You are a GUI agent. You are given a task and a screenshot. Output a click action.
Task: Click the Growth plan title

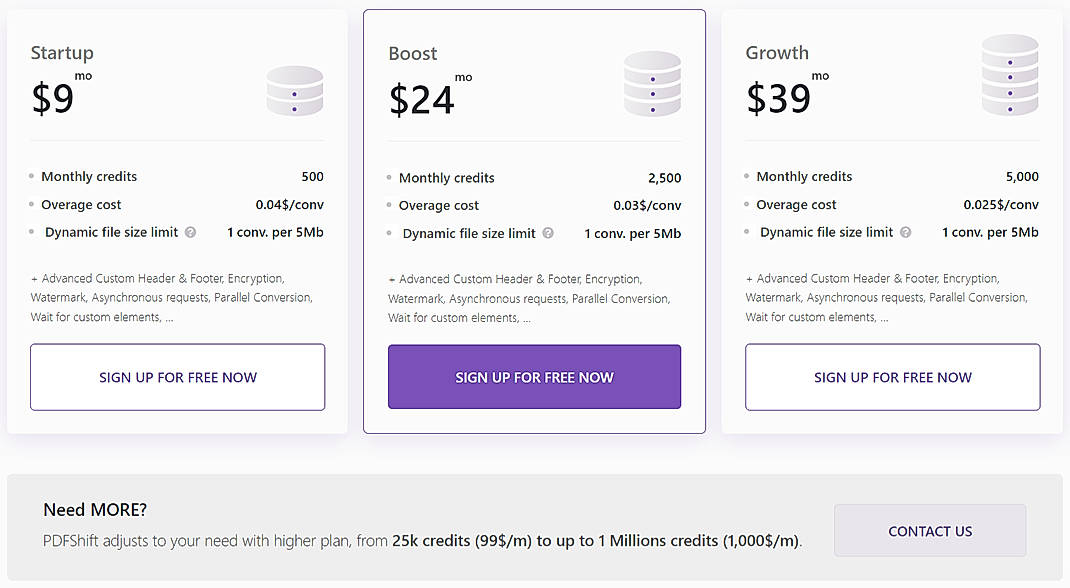pos(777,53)
